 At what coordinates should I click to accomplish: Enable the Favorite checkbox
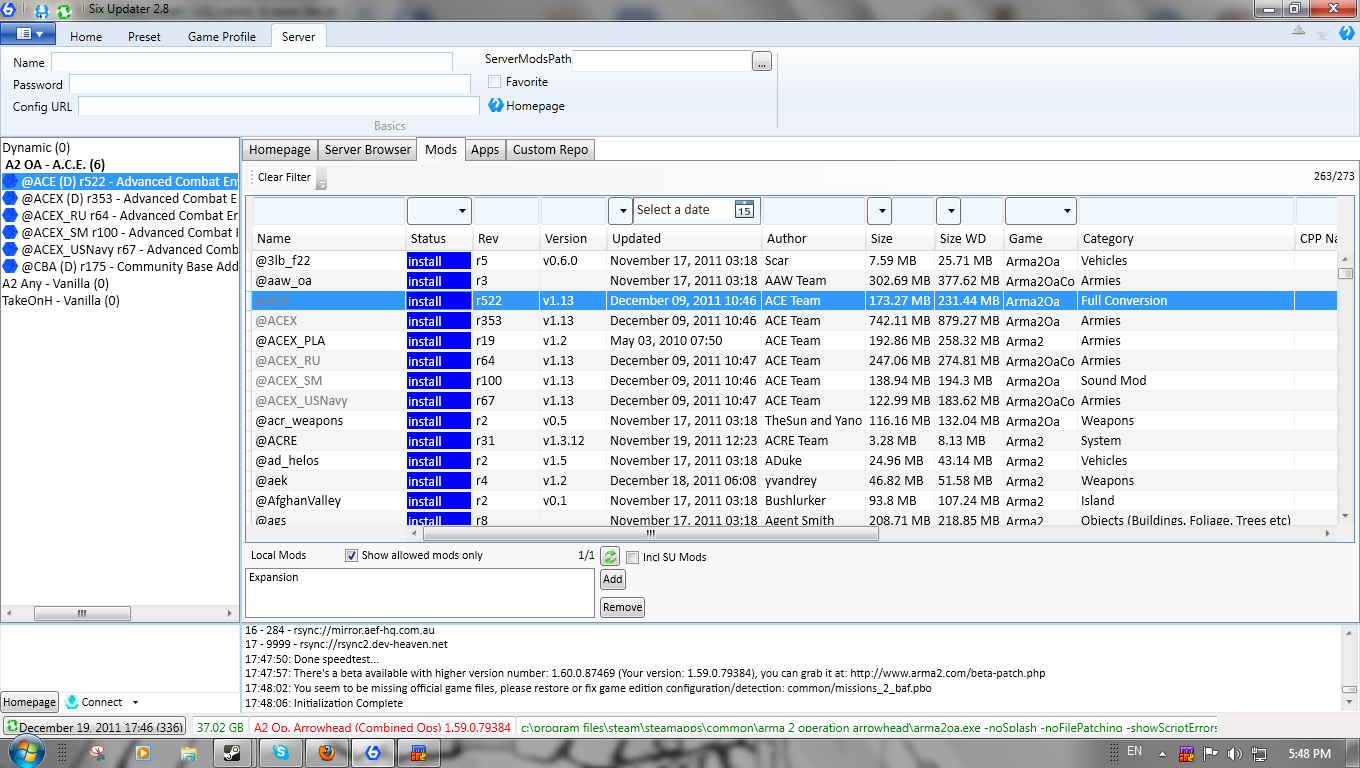click(x=495, y=82)
